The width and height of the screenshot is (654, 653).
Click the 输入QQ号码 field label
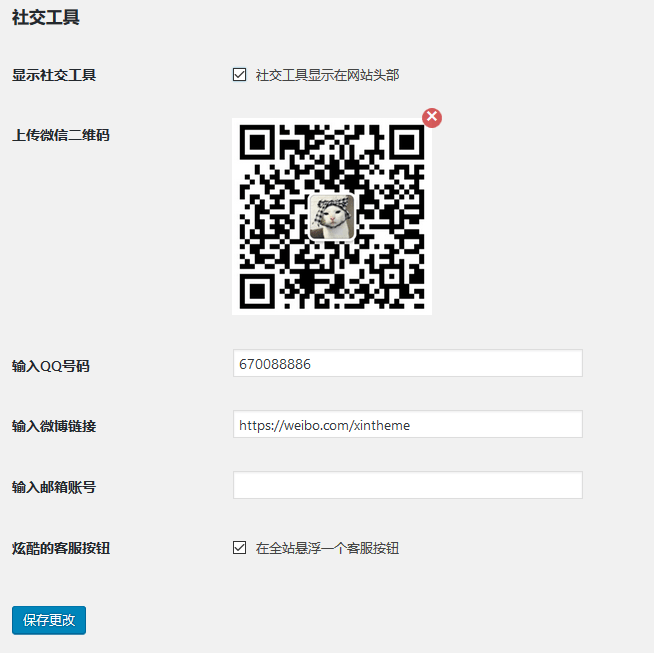50,366
